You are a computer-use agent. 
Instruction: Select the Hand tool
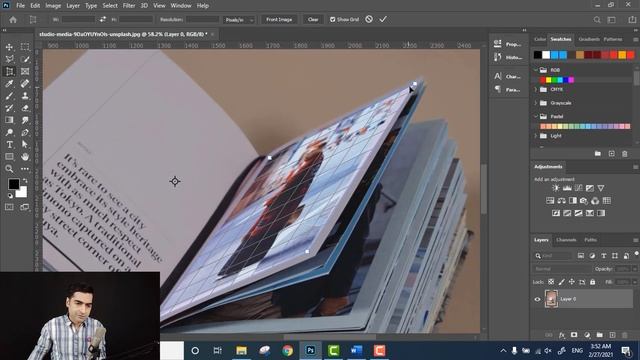[x=25, y=157]
